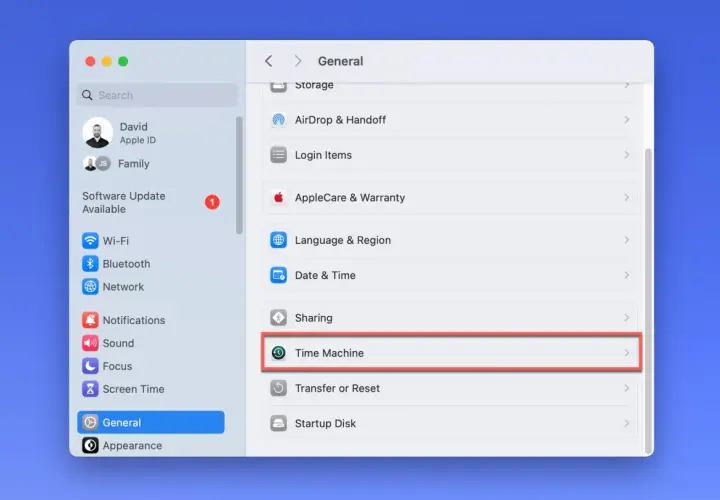Click the Language & Region globe icon

point(278,240)
